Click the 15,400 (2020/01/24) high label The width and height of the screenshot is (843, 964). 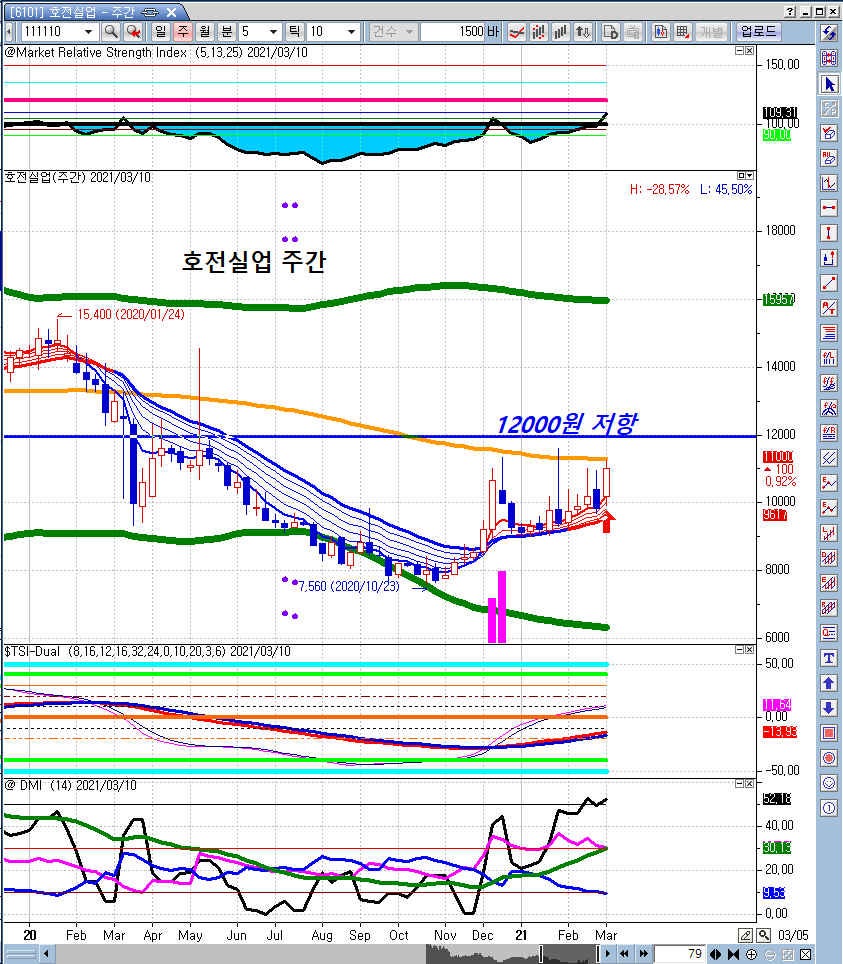click(x=130, y=315)
